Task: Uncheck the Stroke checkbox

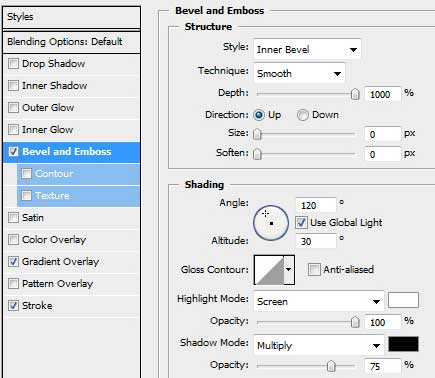Action: 13,305
